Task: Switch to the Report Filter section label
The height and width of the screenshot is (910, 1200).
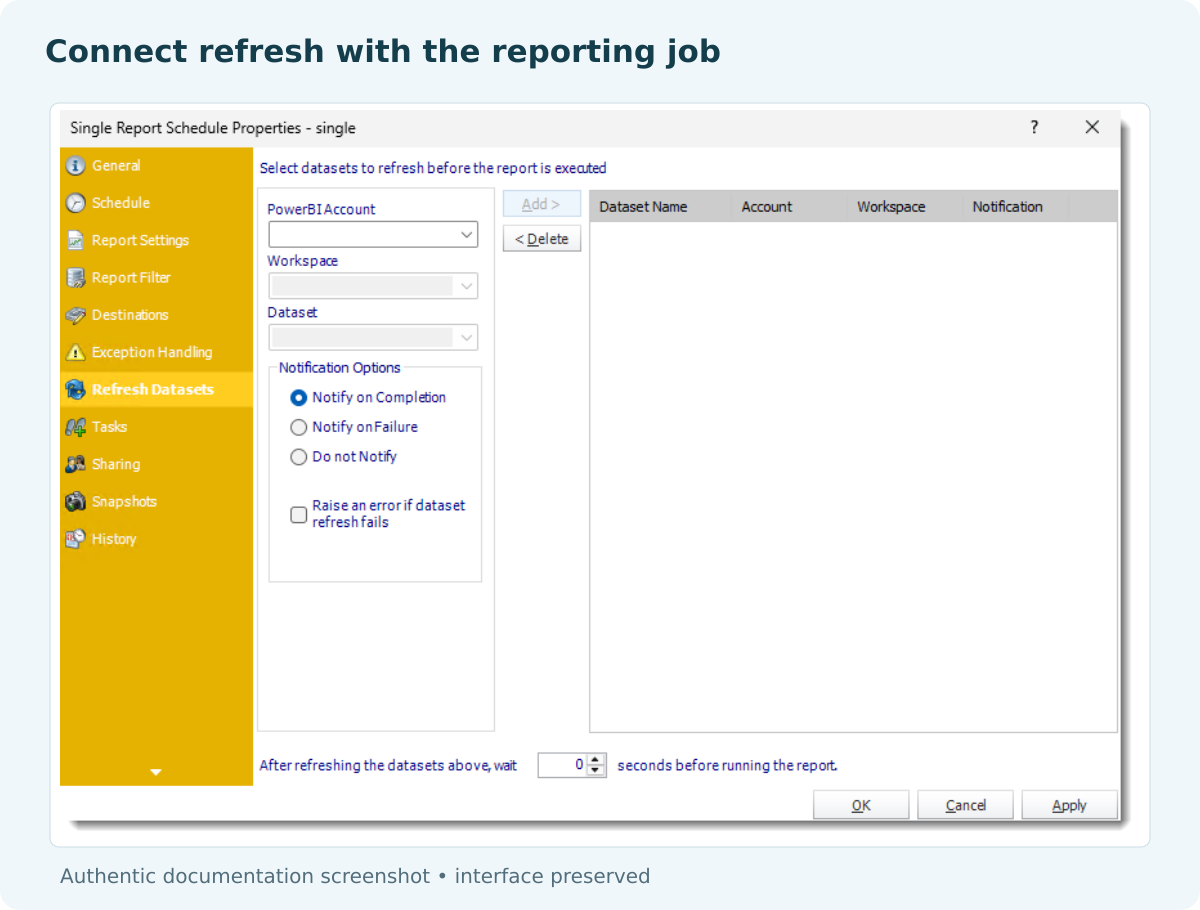Action: click(x=131, y=278)
